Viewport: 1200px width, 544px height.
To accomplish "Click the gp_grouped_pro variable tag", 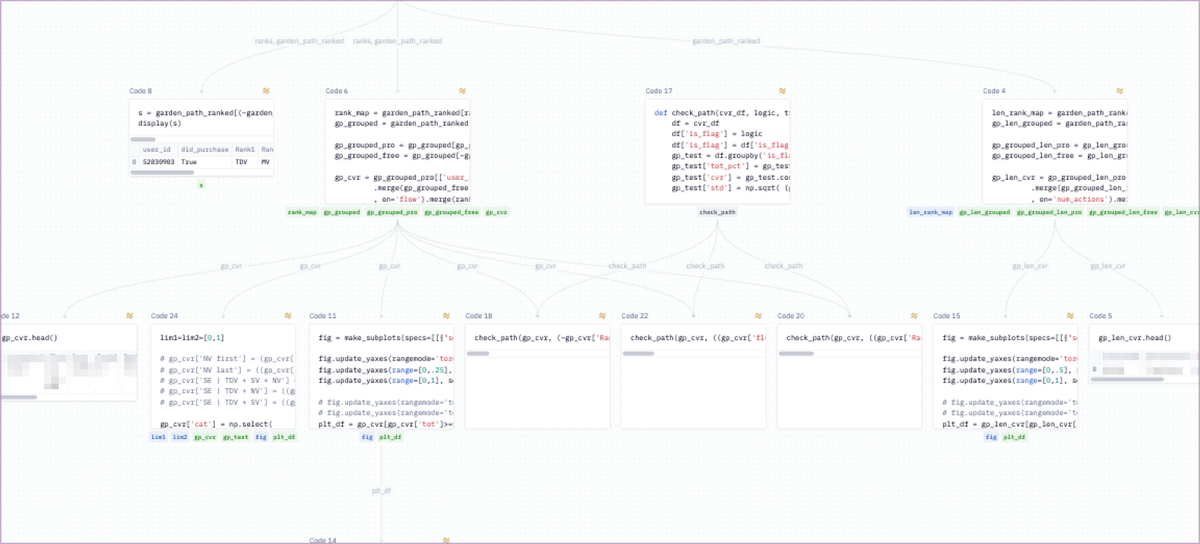I will 392,212.
